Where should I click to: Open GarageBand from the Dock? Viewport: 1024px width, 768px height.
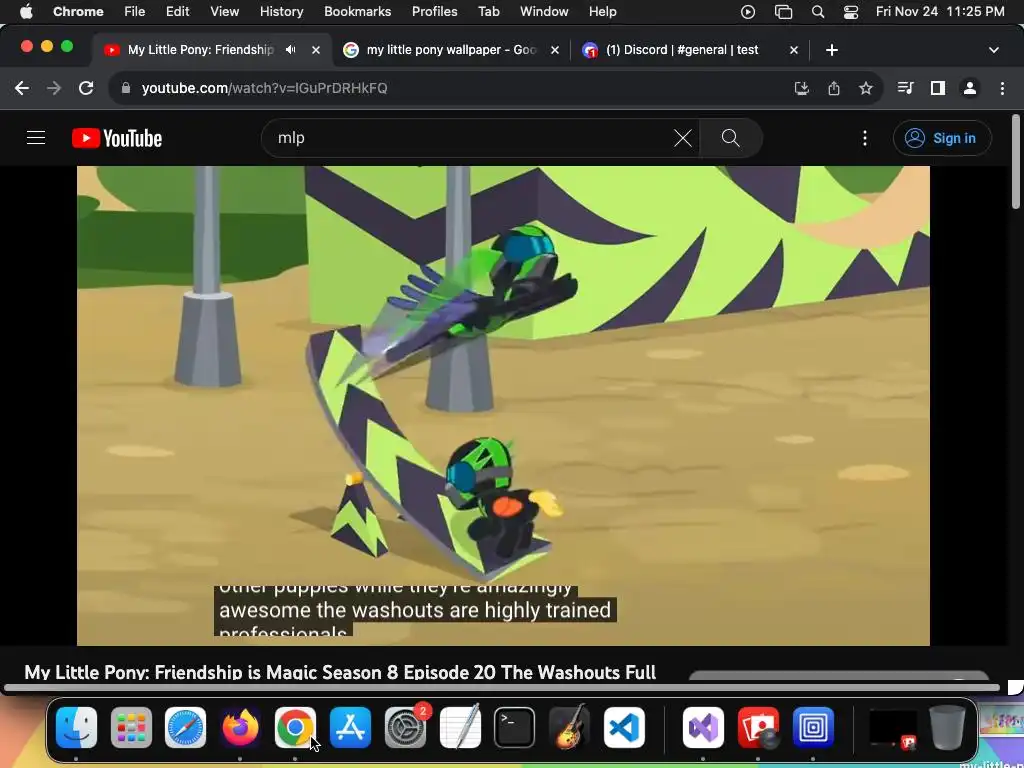[x=569, y=727]
